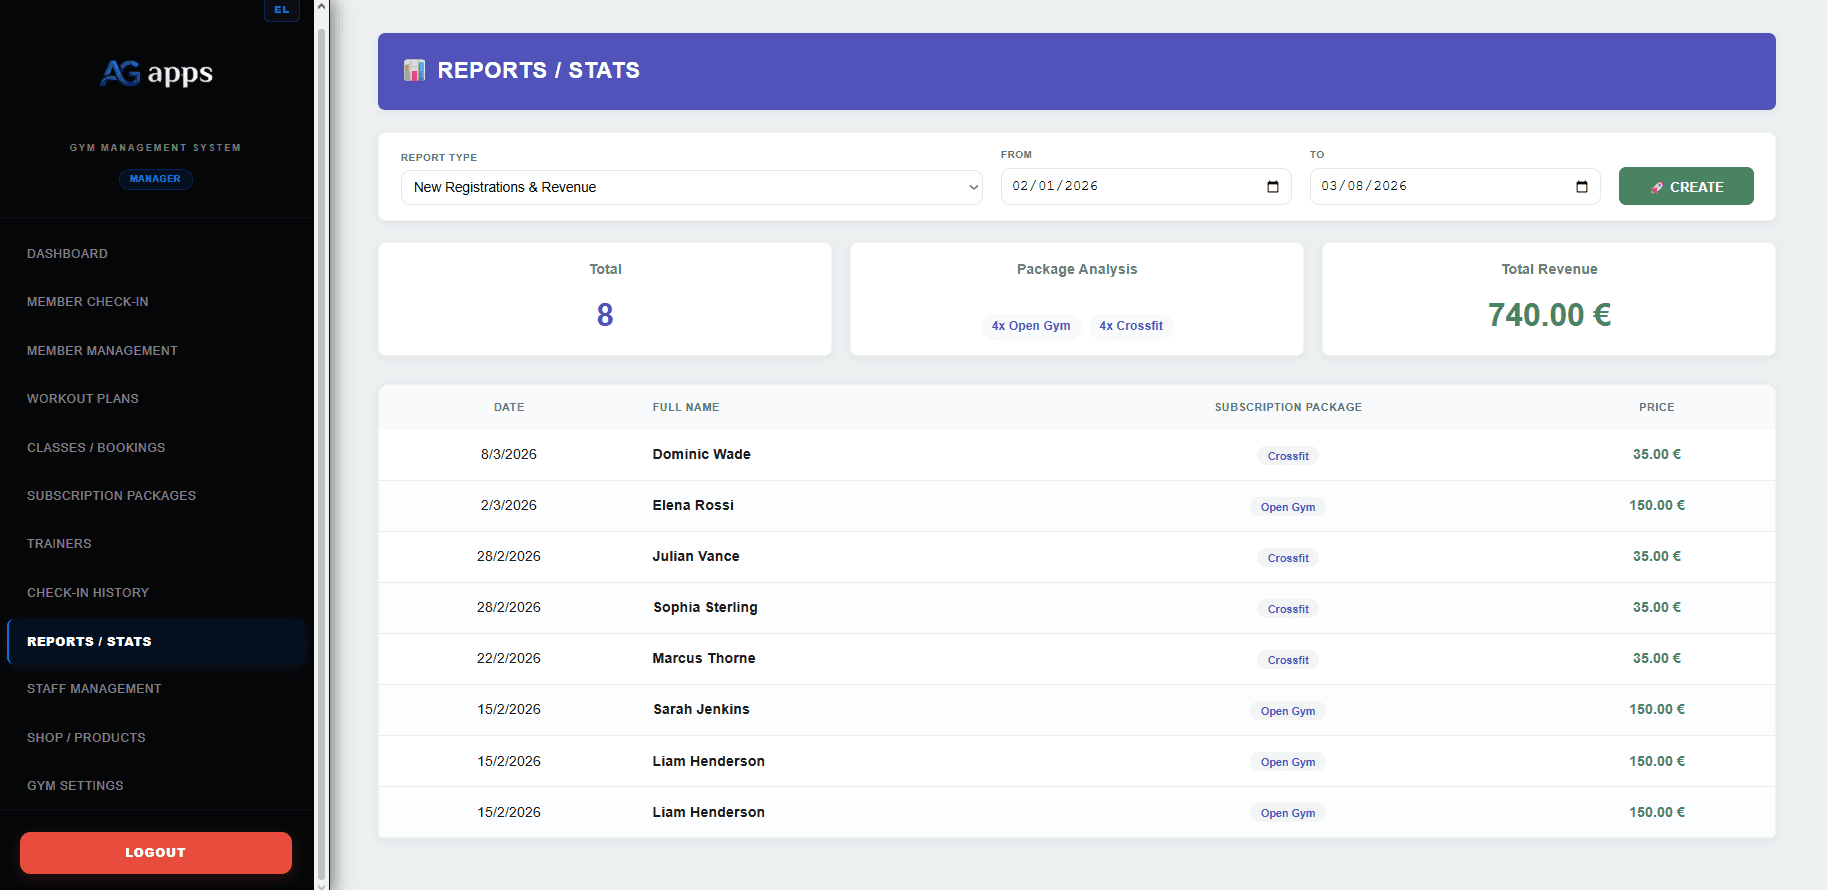This screenshot has height=890, width=1828.
Task: Go to Member Check-In page
Action: 88,302
